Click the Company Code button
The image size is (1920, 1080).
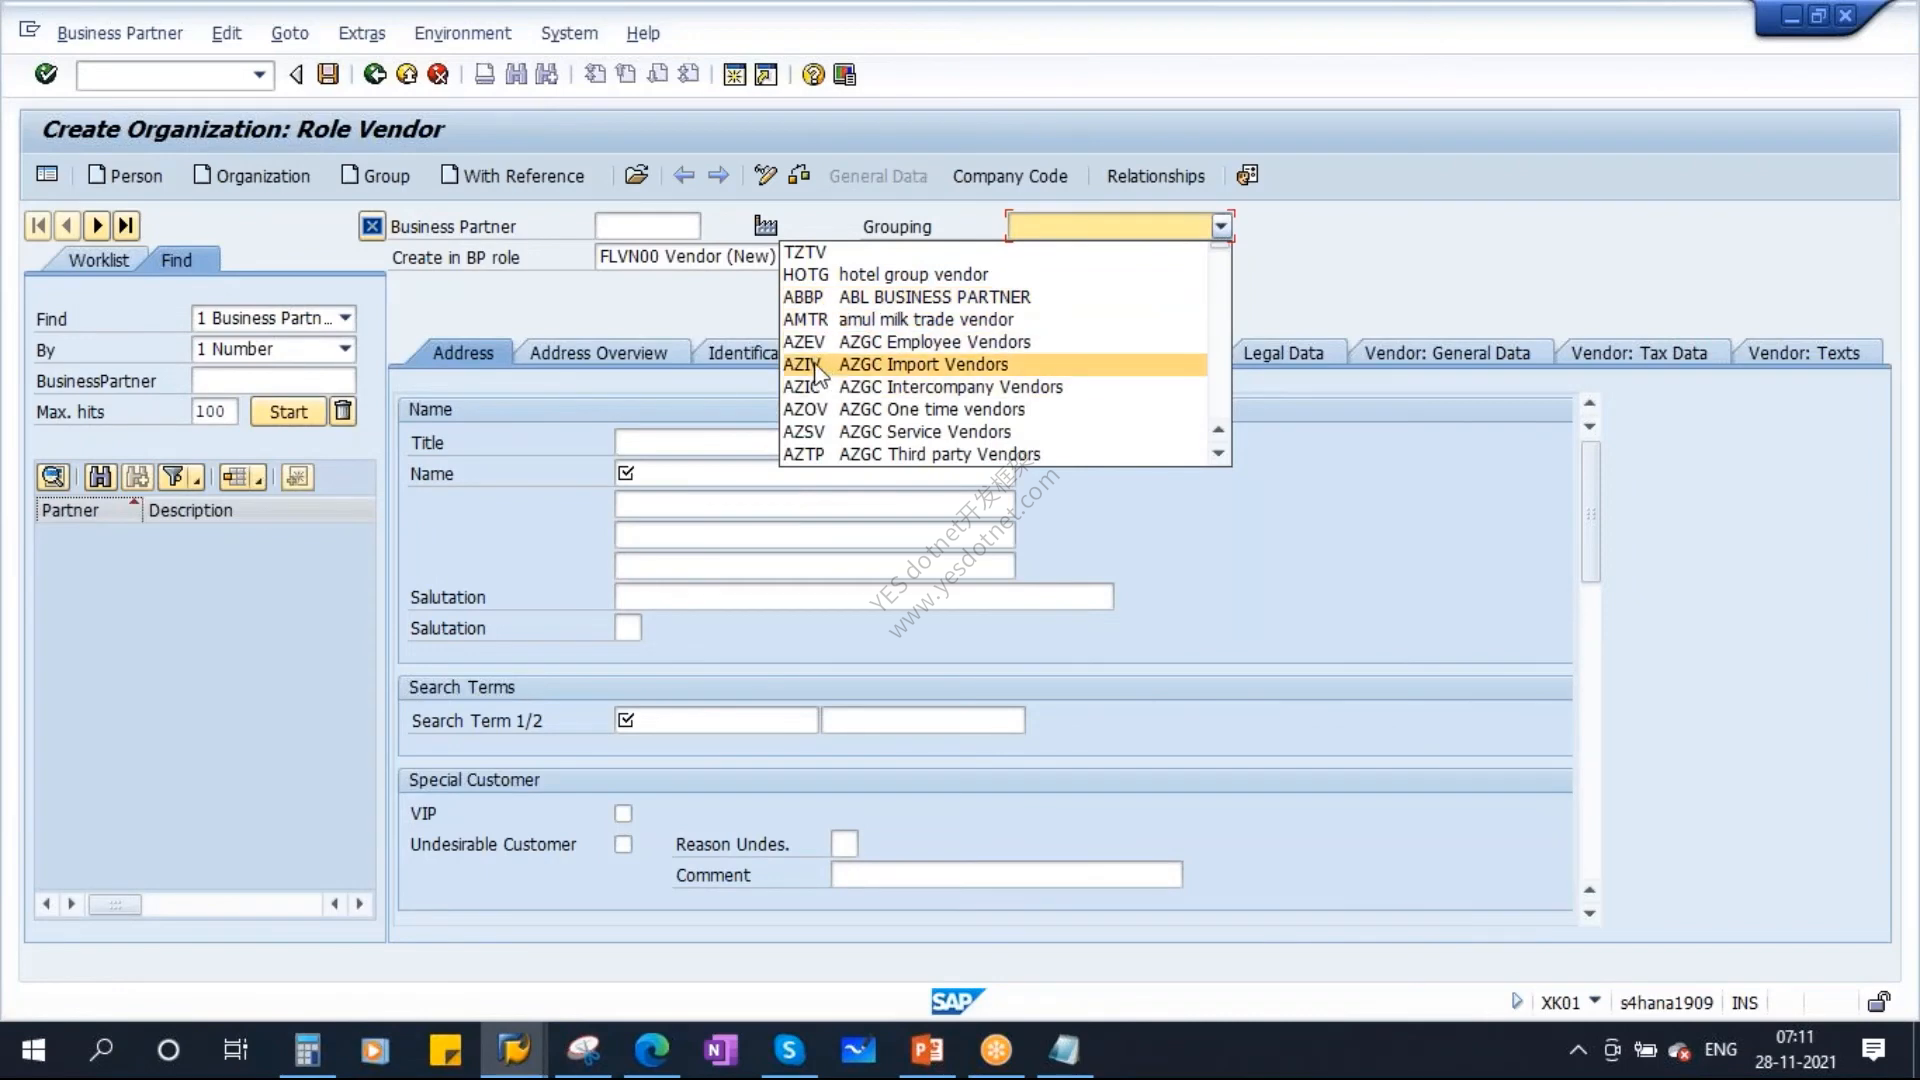(1010, 175)
